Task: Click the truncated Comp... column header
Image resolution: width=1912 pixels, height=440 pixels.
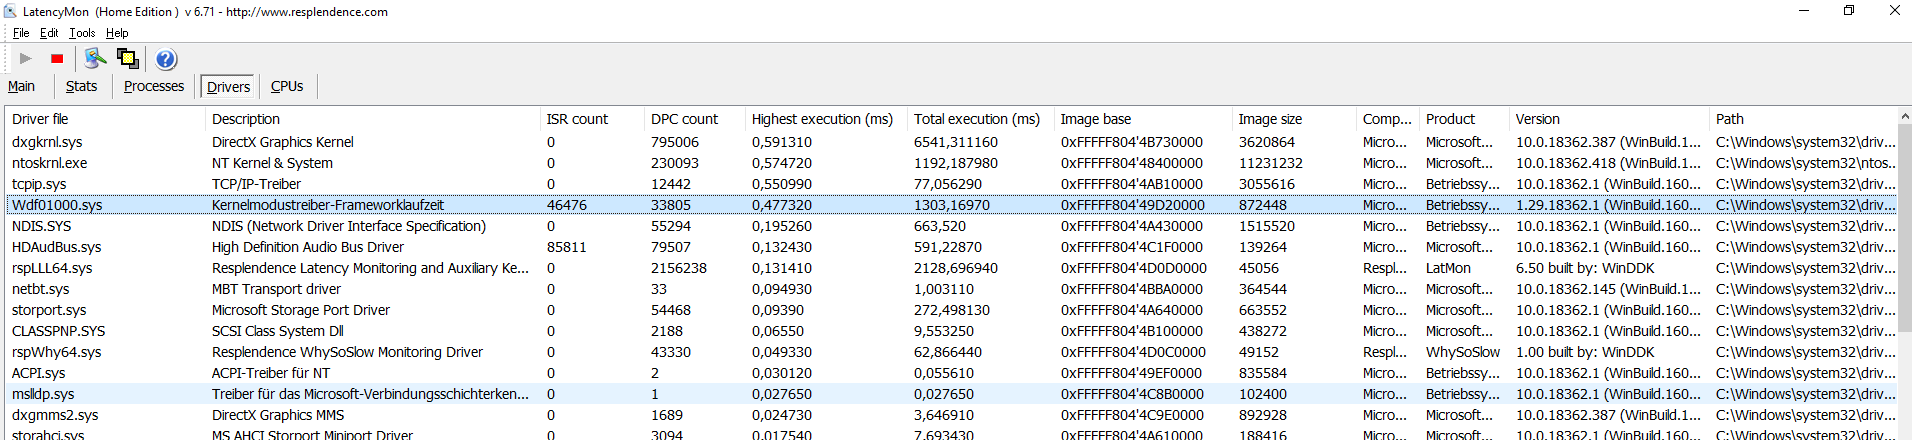Action: pyautogui.click(x=1388, y=119)
